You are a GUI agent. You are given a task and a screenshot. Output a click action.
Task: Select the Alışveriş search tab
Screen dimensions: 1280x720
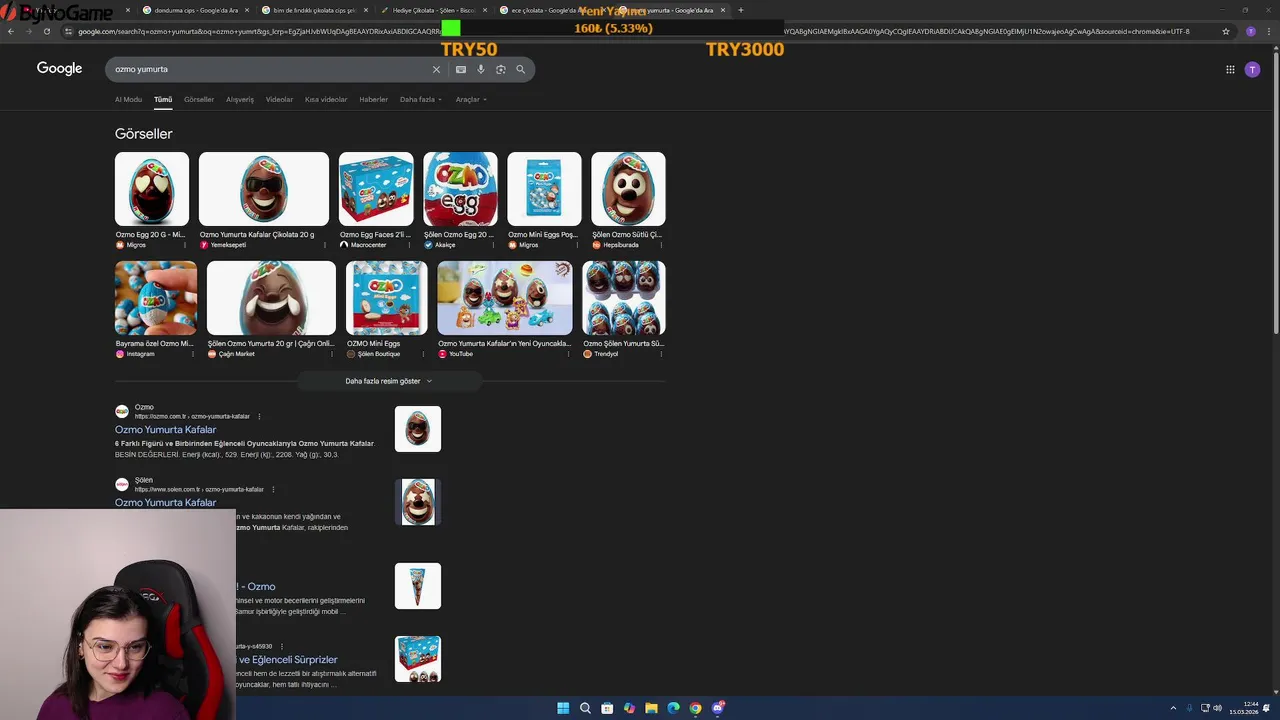pyautogui.click(x=240, y=99)
